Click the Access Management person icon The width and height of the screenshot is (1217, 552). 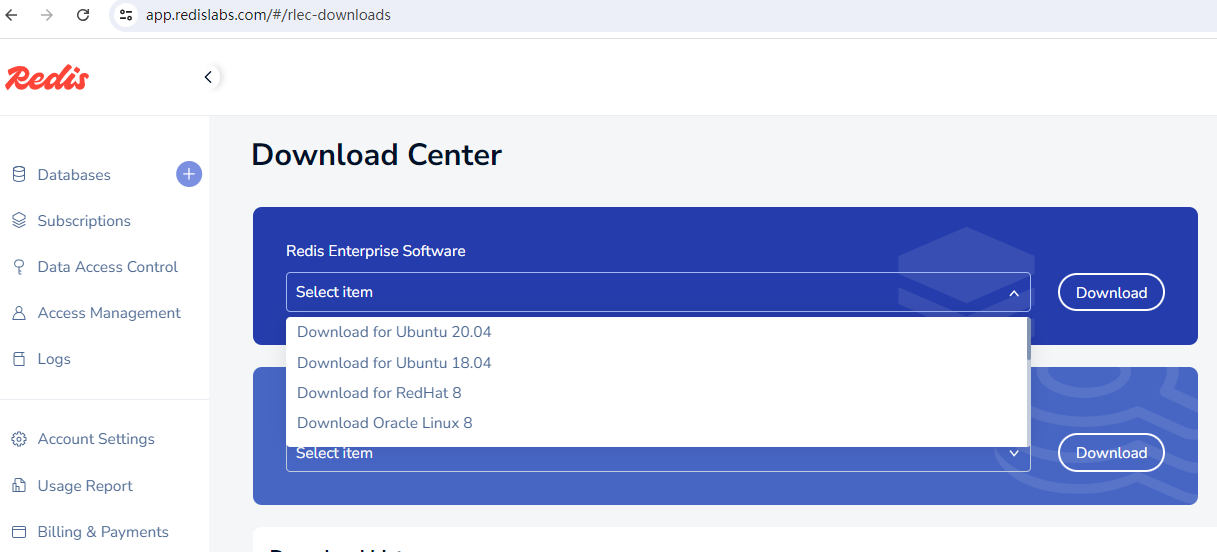point(19,313)
